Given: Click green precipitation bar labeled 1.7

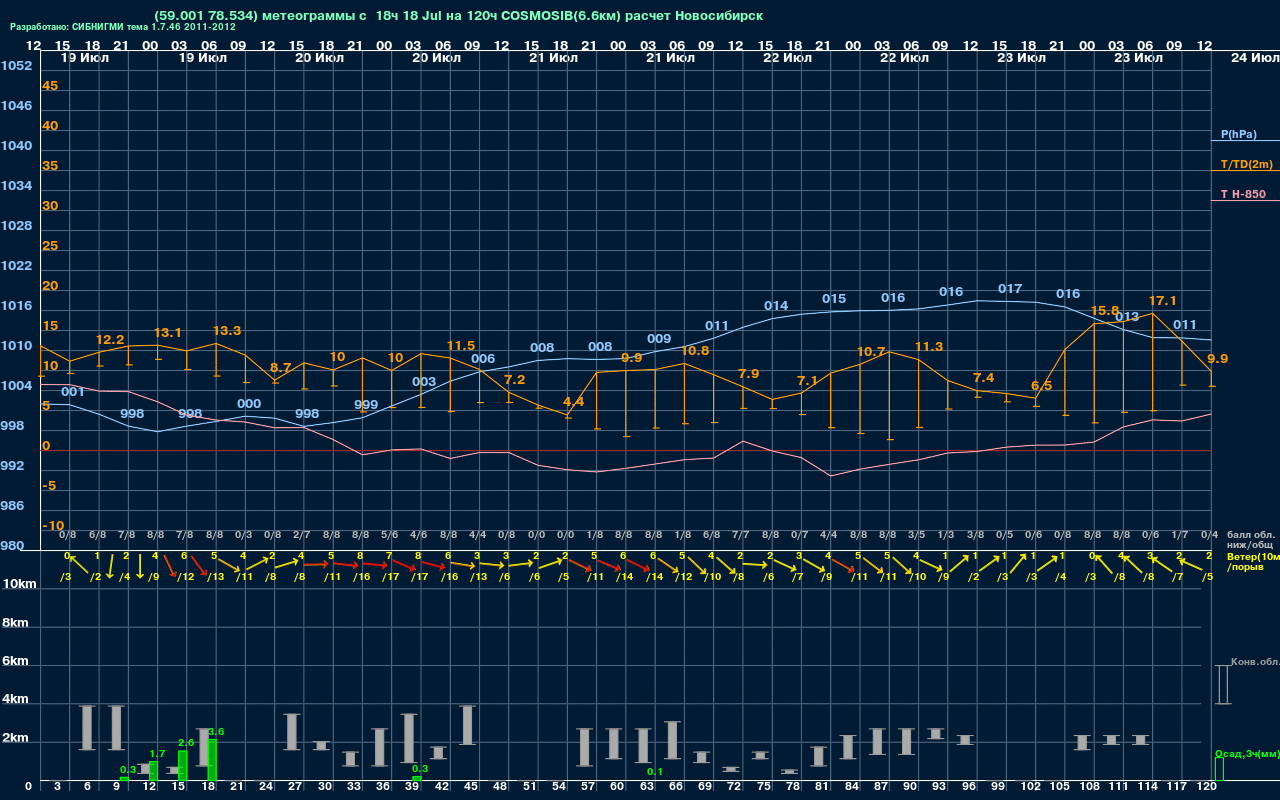Looking at the screenshot, I should click(x=153, y=771).
